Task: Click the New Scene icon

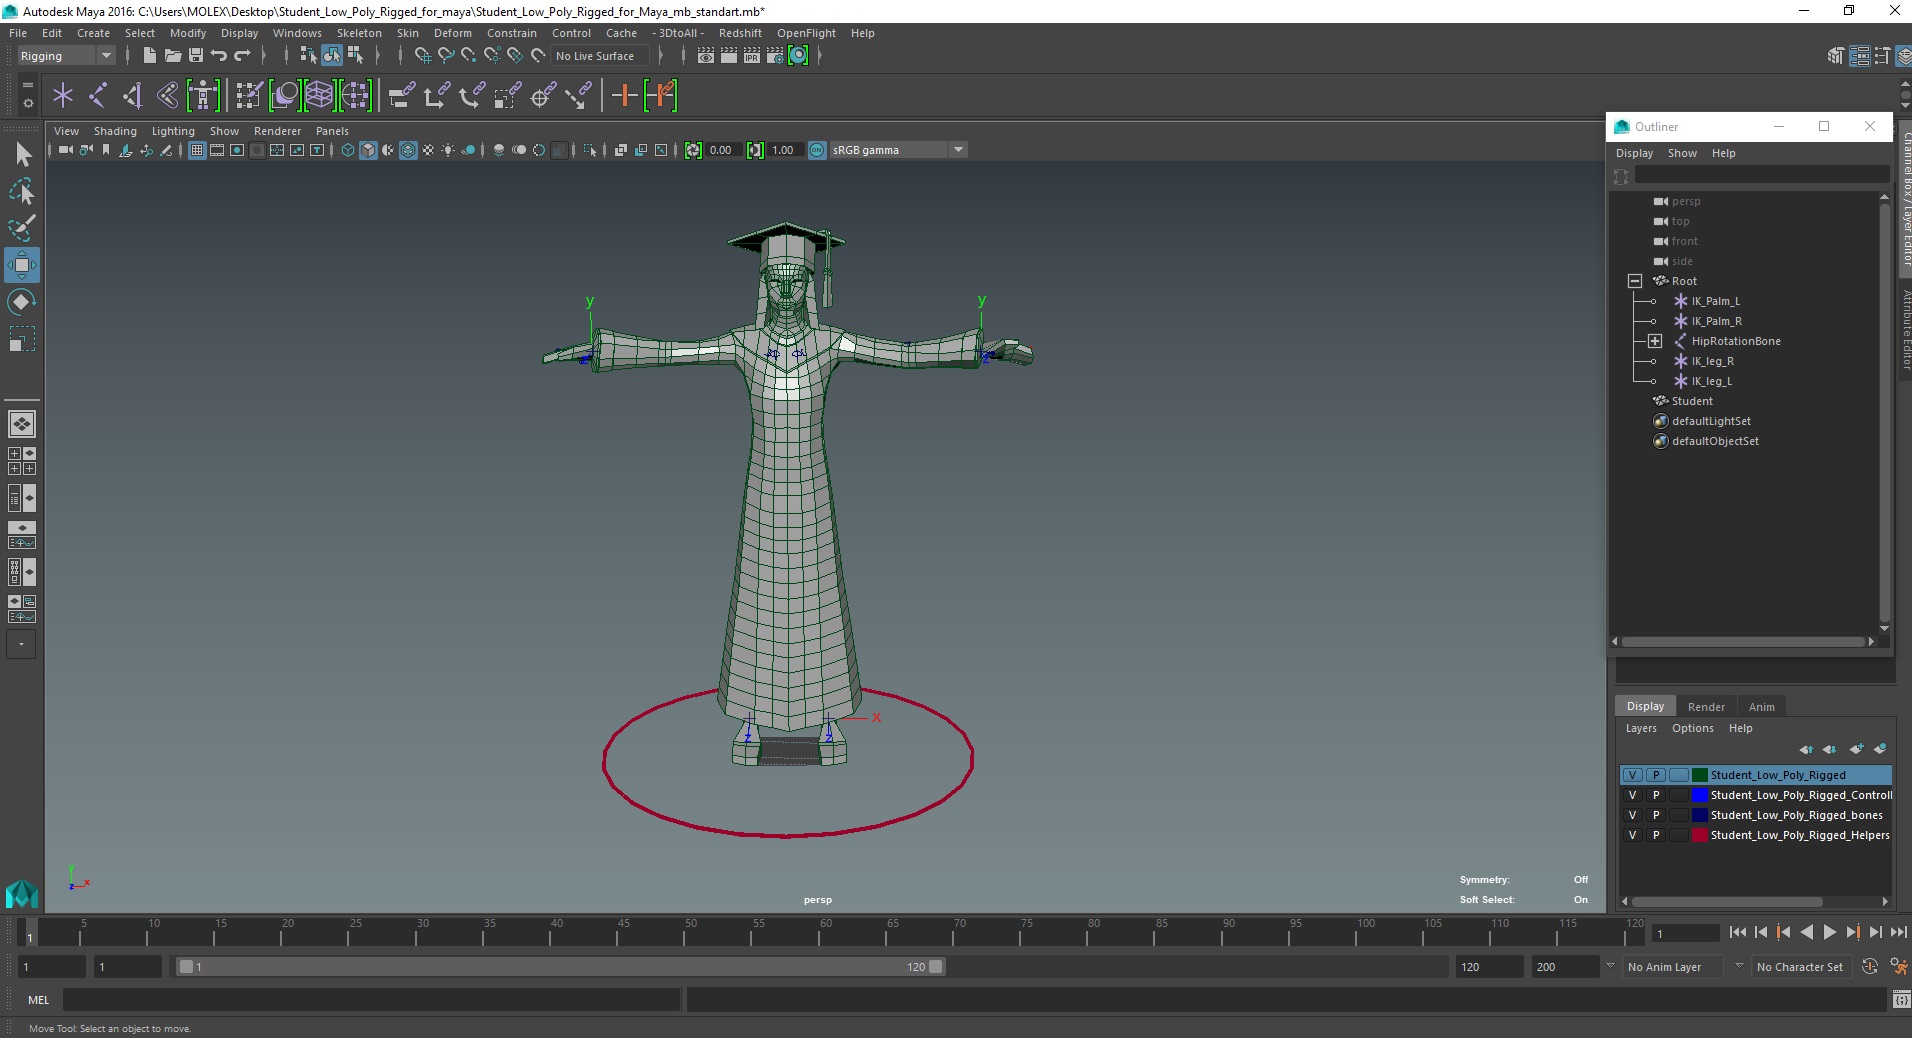Action: [149, 56]
